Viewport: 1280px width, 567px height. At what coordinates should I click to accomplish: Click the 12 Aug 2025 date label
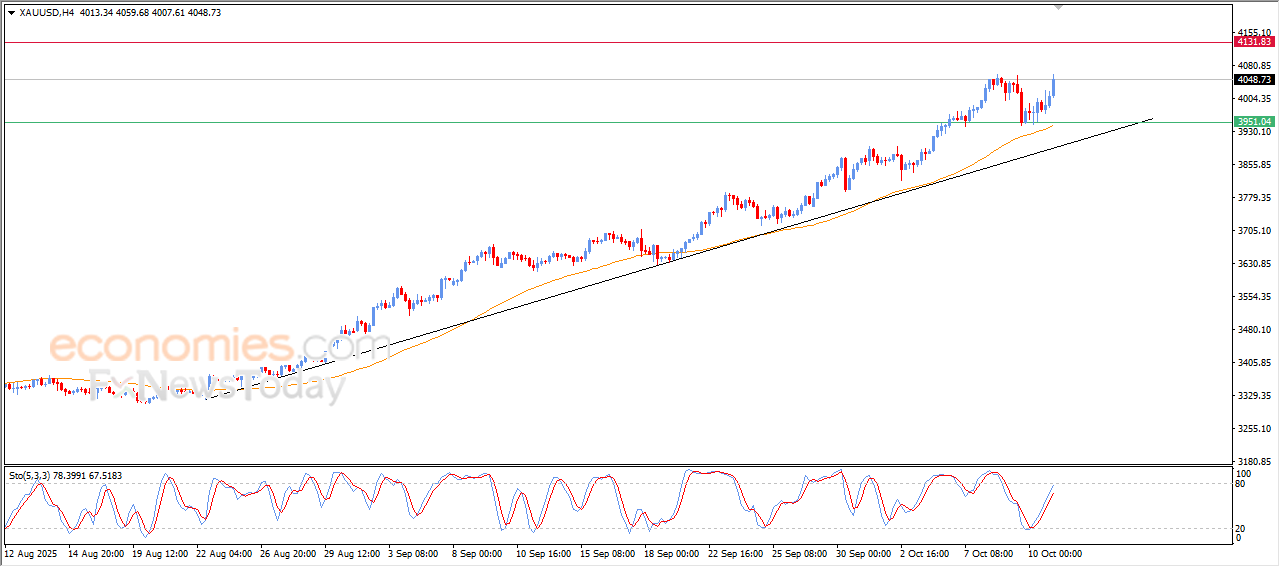point(32,553)
